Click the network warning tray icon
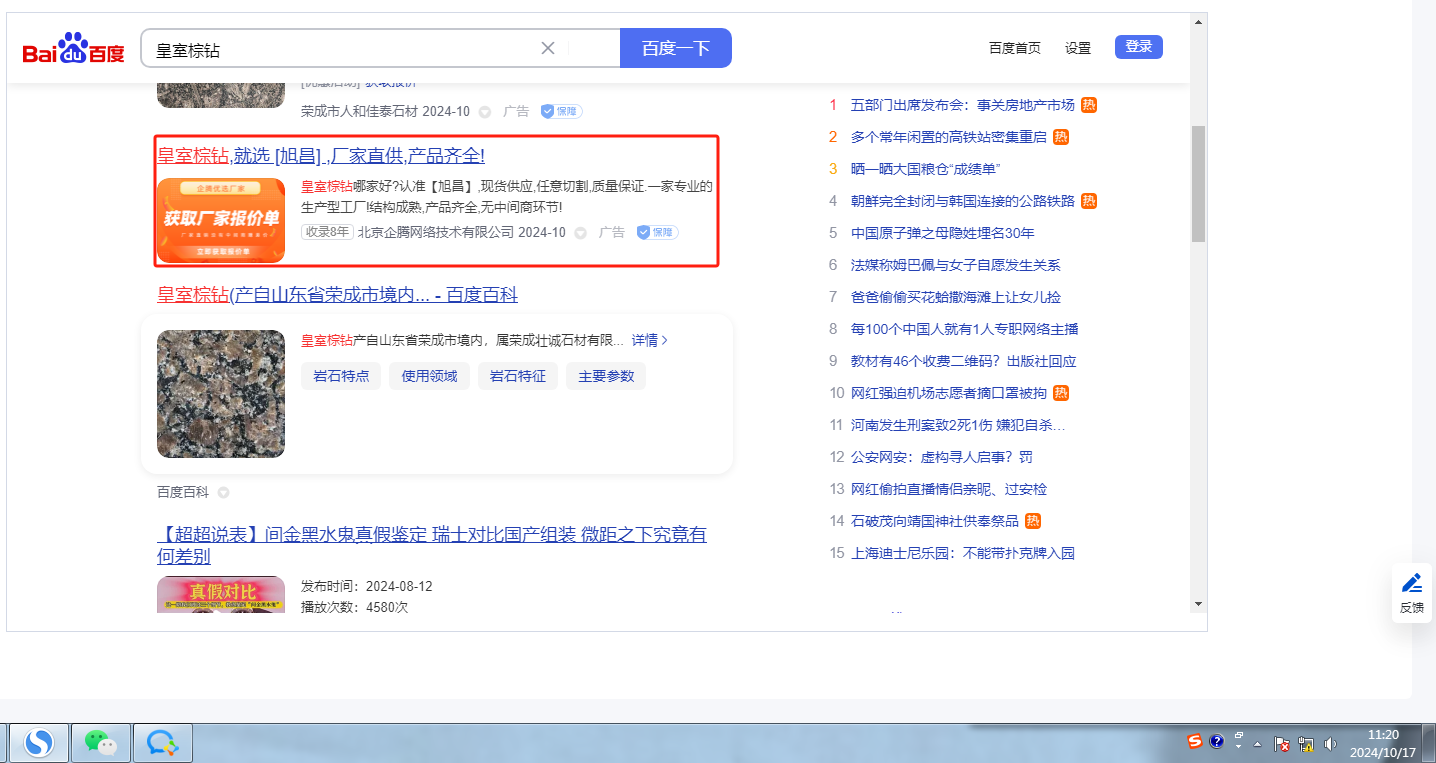 click(x=1305, y=743)
